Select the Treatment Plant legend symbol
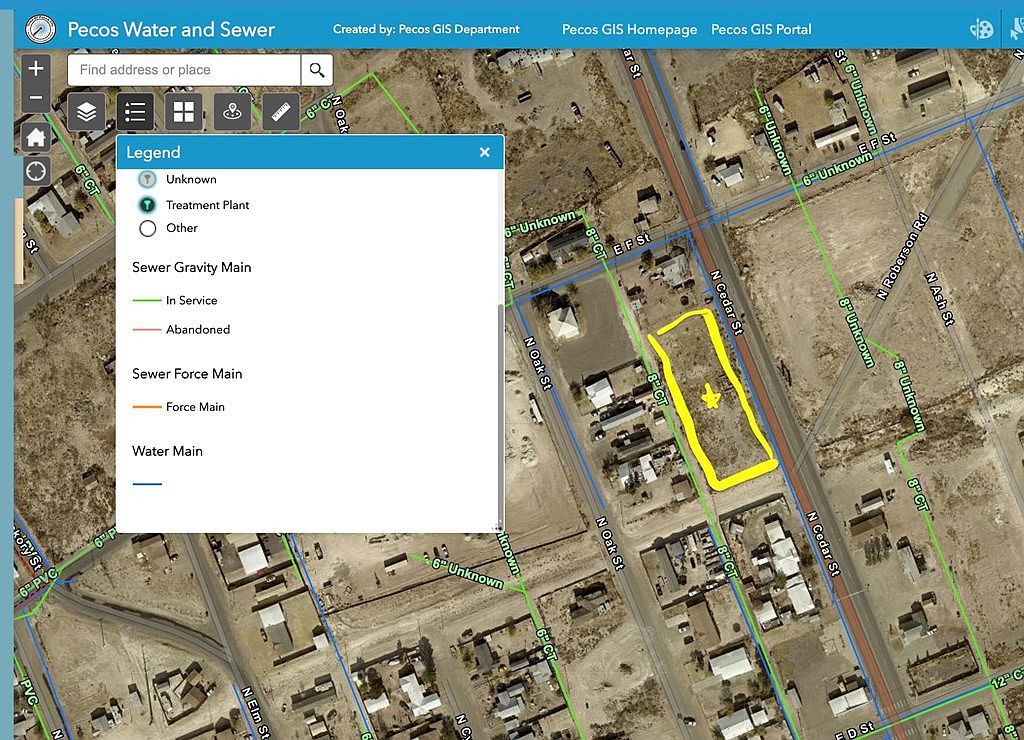1024x740 pixels. 146,204
